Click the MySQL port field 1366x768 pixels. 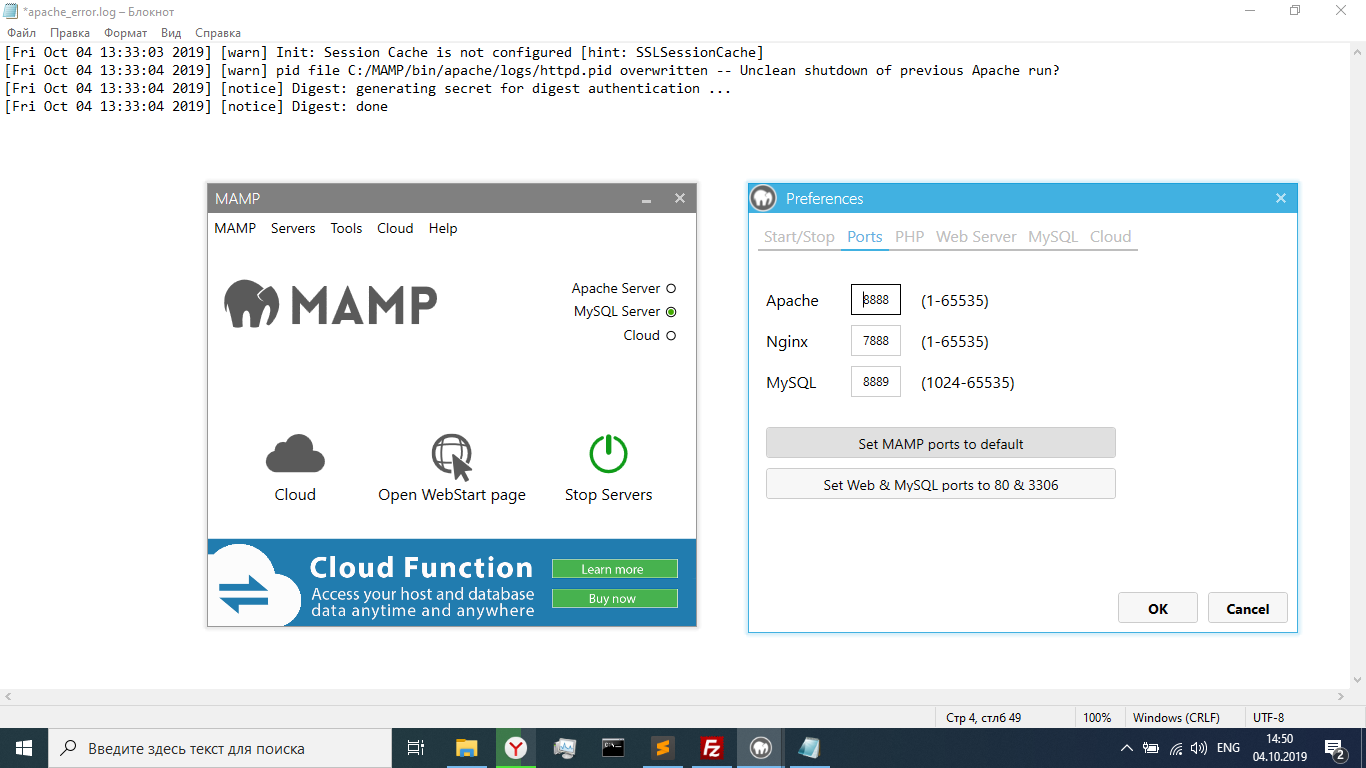click(x=876, y=382)
